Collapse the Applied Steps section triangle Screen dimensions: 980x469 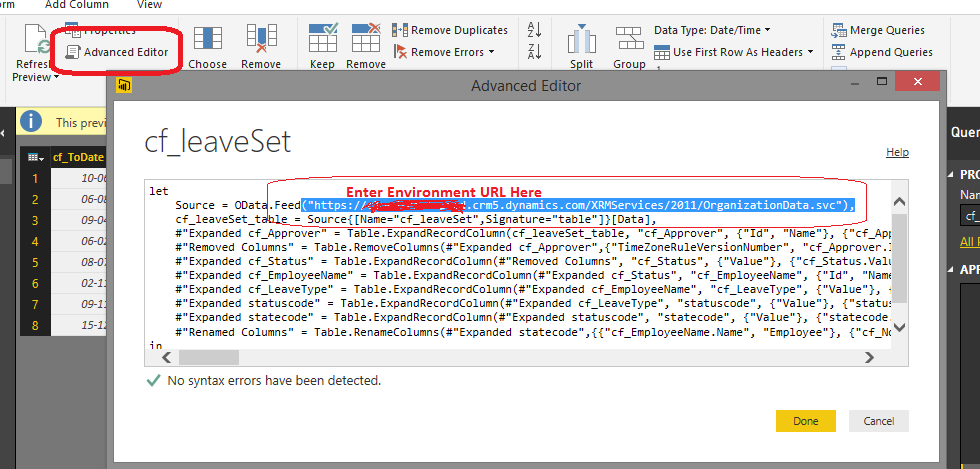pyautogui.click(x=952, y=270)
